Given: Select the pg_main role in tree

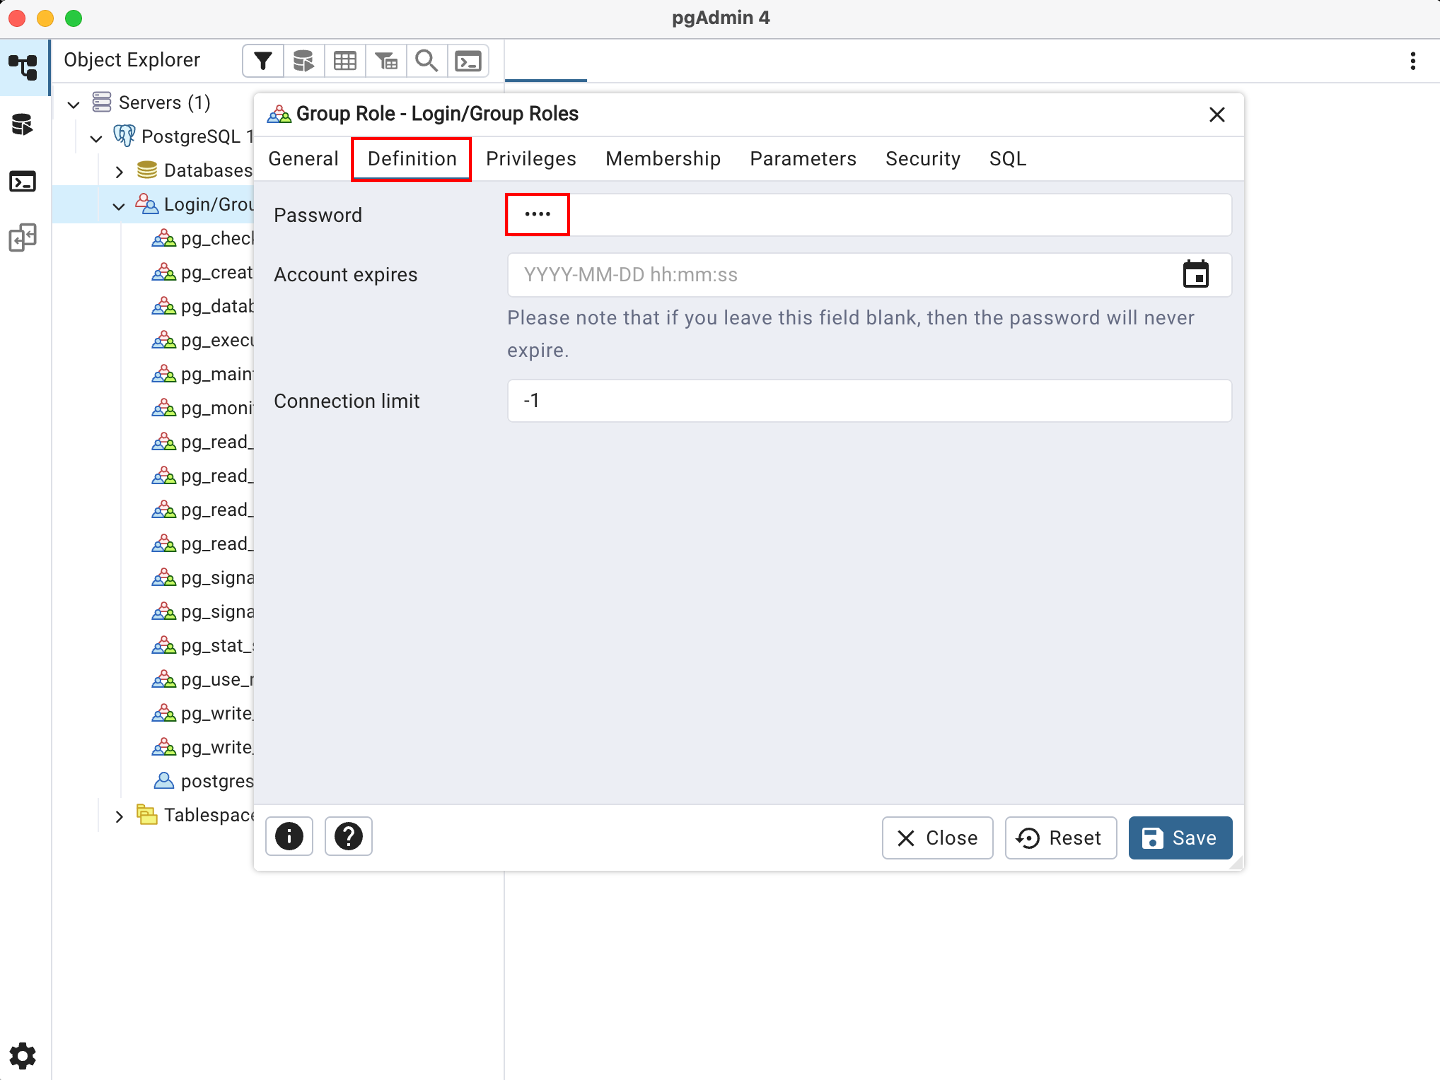Looking at the screenshot, I should pos(217,374).
